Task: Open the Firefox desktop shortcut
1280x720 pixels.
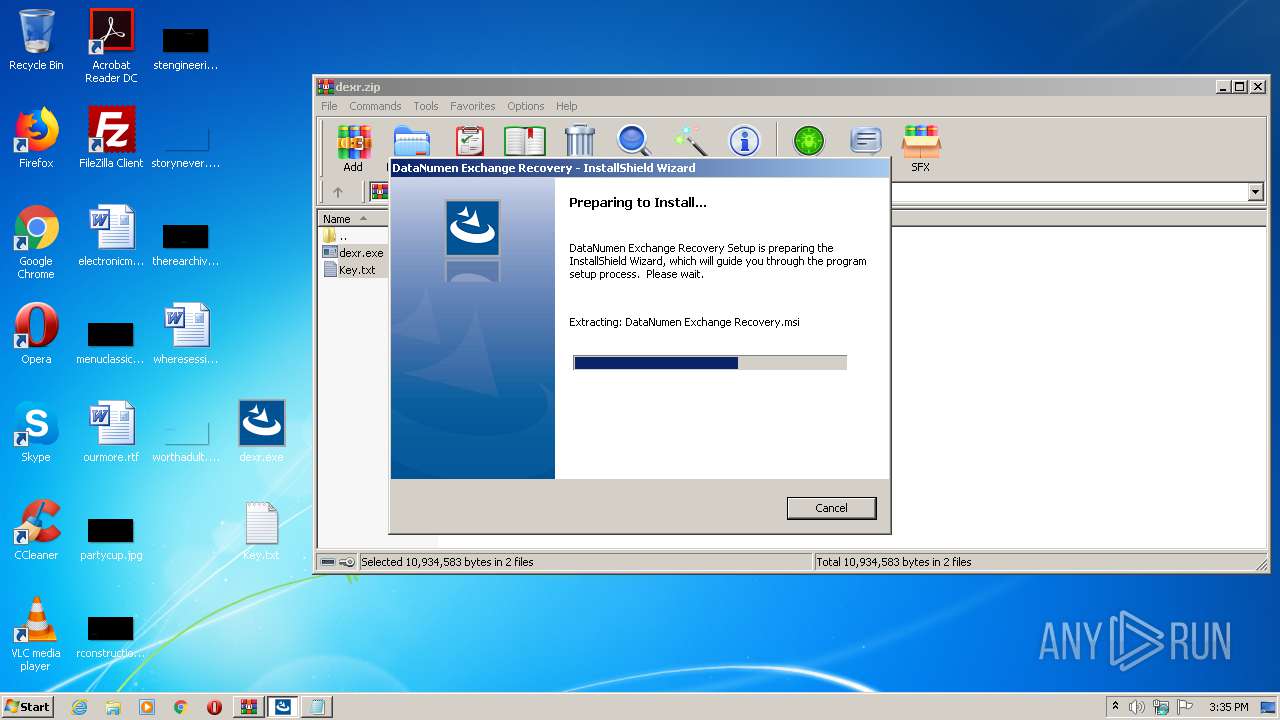Action: (x=36, y=138)
